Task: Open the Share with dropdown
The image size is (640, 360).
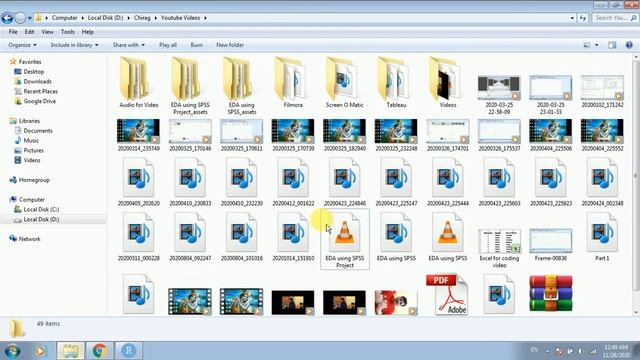Action: pyautogui.click(x=129, y=45)
